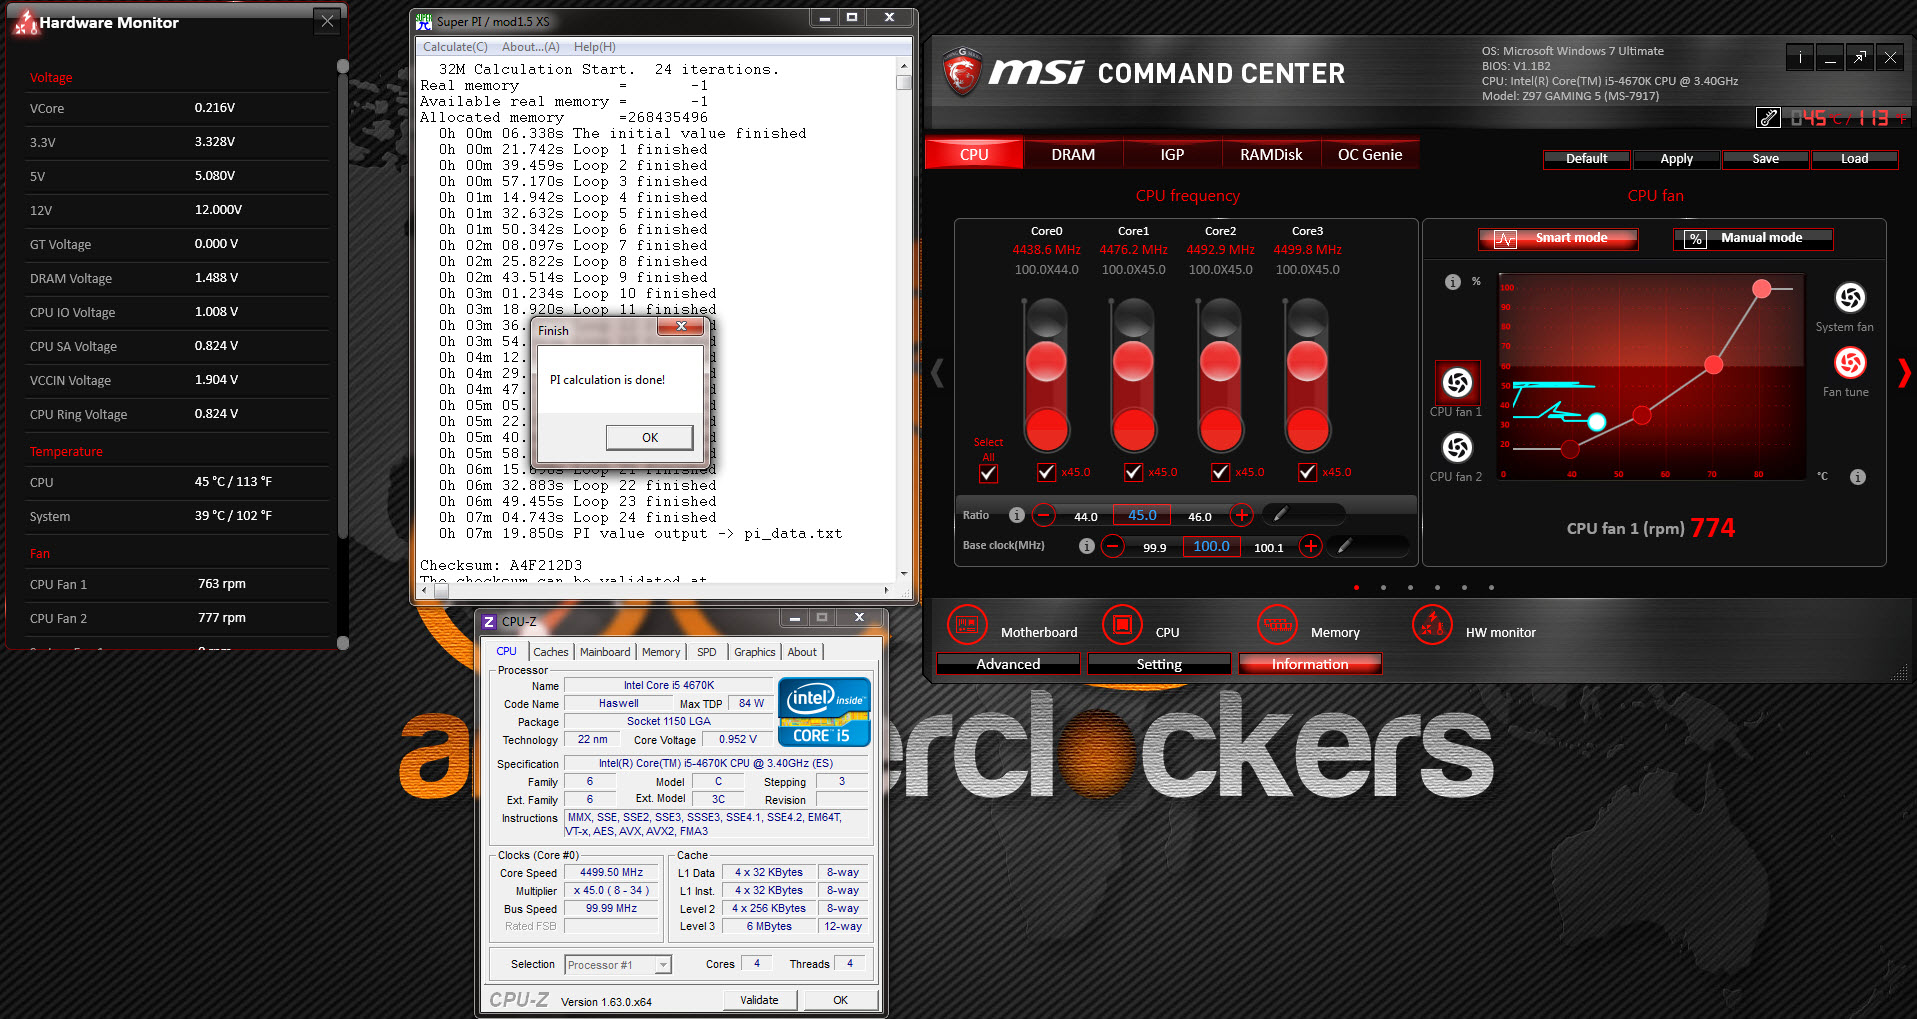Increase CPU ratio with plus icon
The image size is (1917, 1019).
point(1241,515)
